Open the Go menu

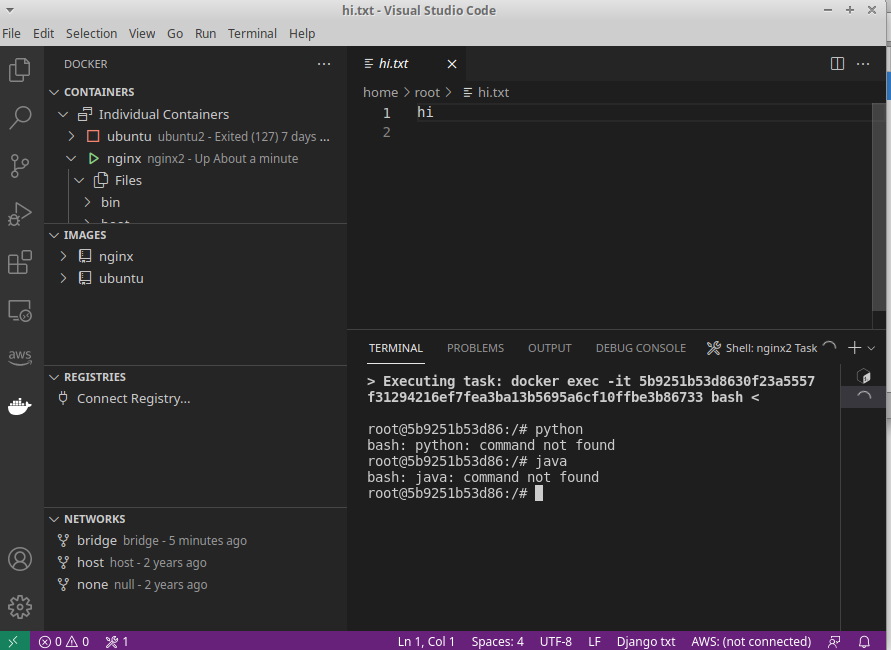(x=175, y=34)
